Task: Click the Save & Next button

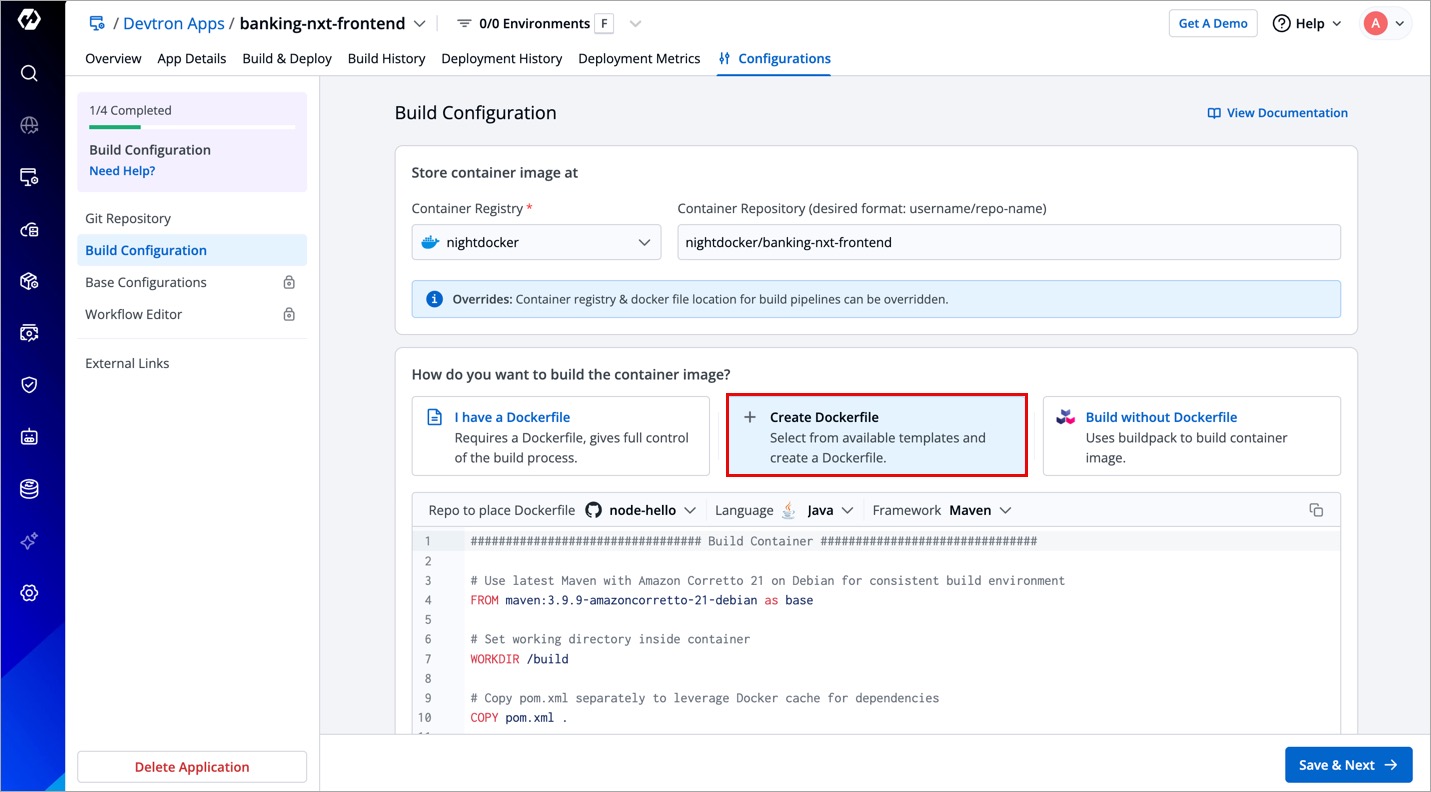Action: pyautogui.click(x=1348, y=765)
